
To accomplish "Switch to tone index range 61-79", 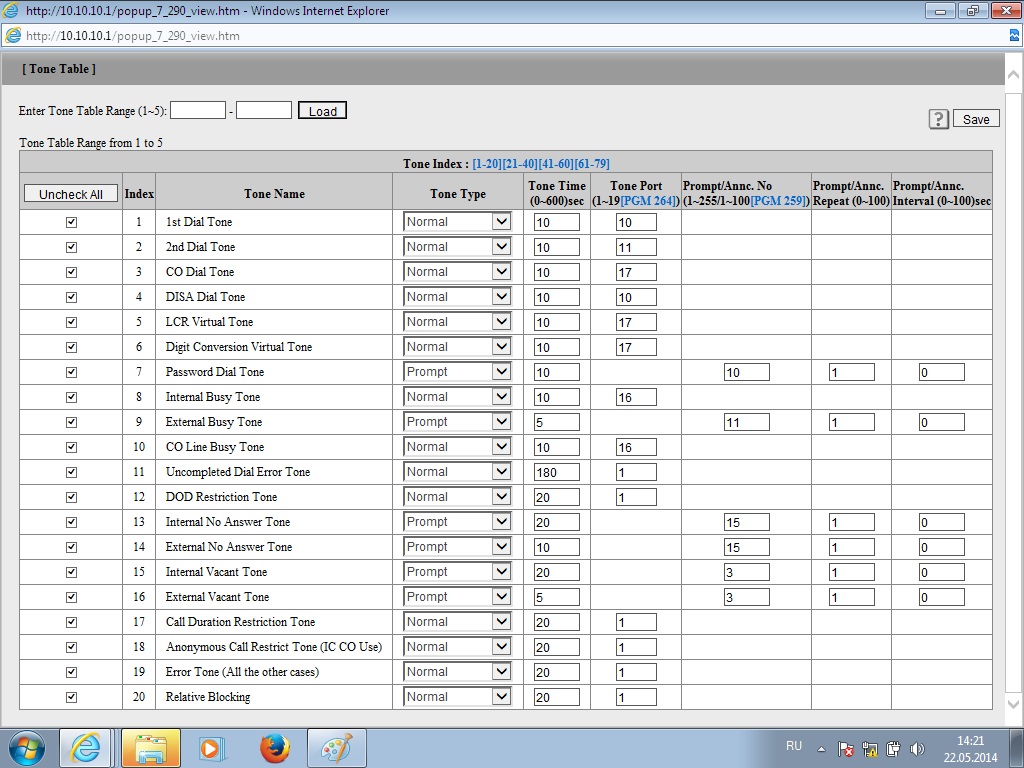I will tap(592, 163).
